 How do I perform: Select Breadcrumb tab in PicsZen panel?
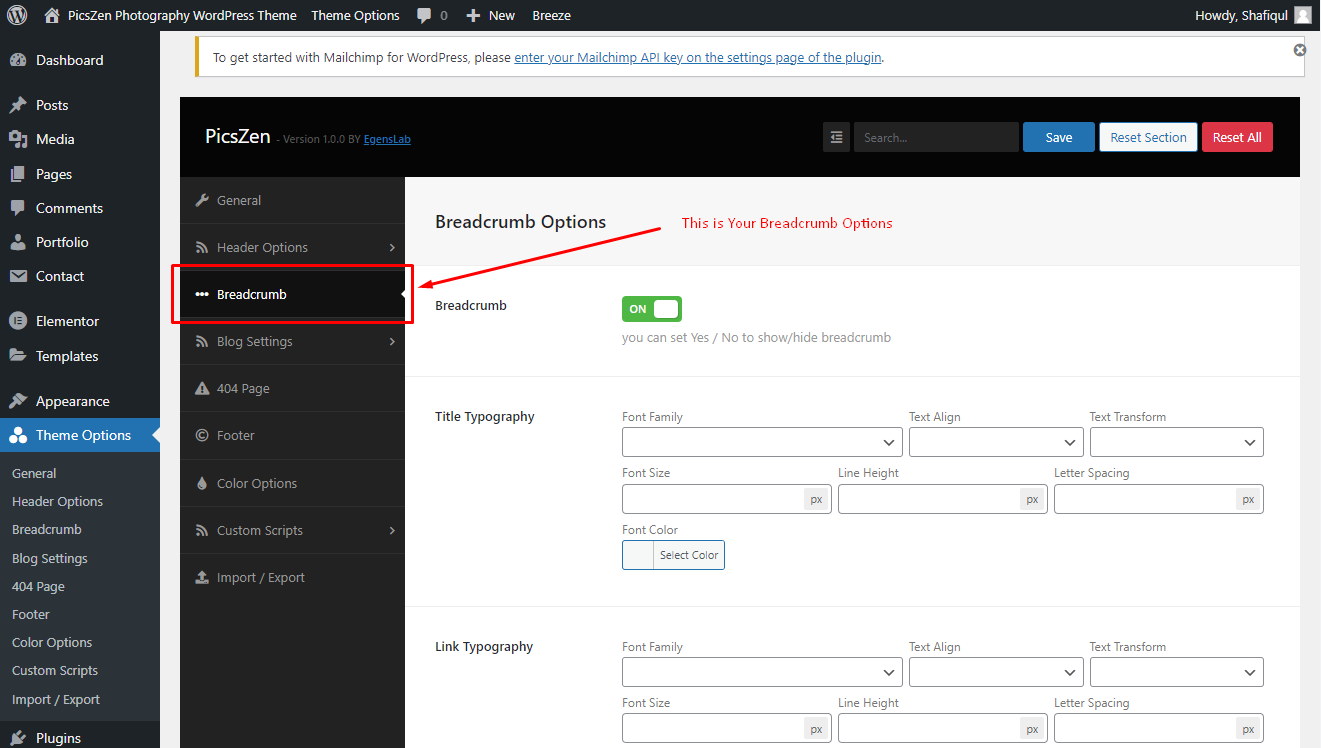[x=292, y=294]
